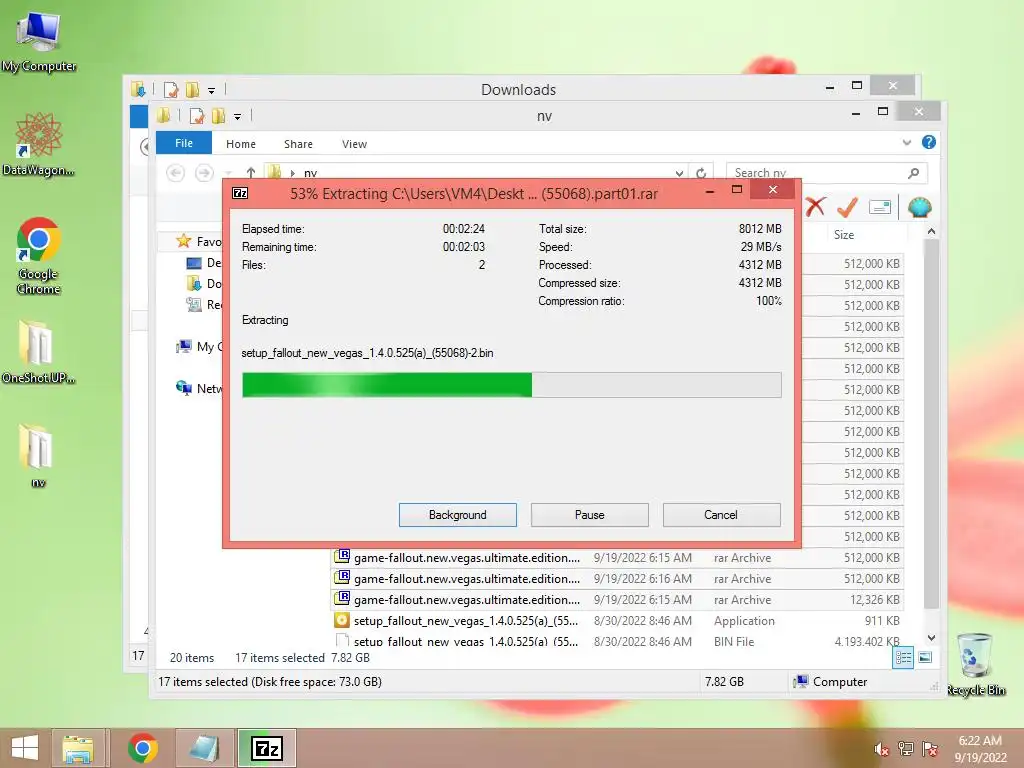This screenshot has width=1024, height=768.
Task: Select Network in the navigation pane
Action: tap(200, 388)
